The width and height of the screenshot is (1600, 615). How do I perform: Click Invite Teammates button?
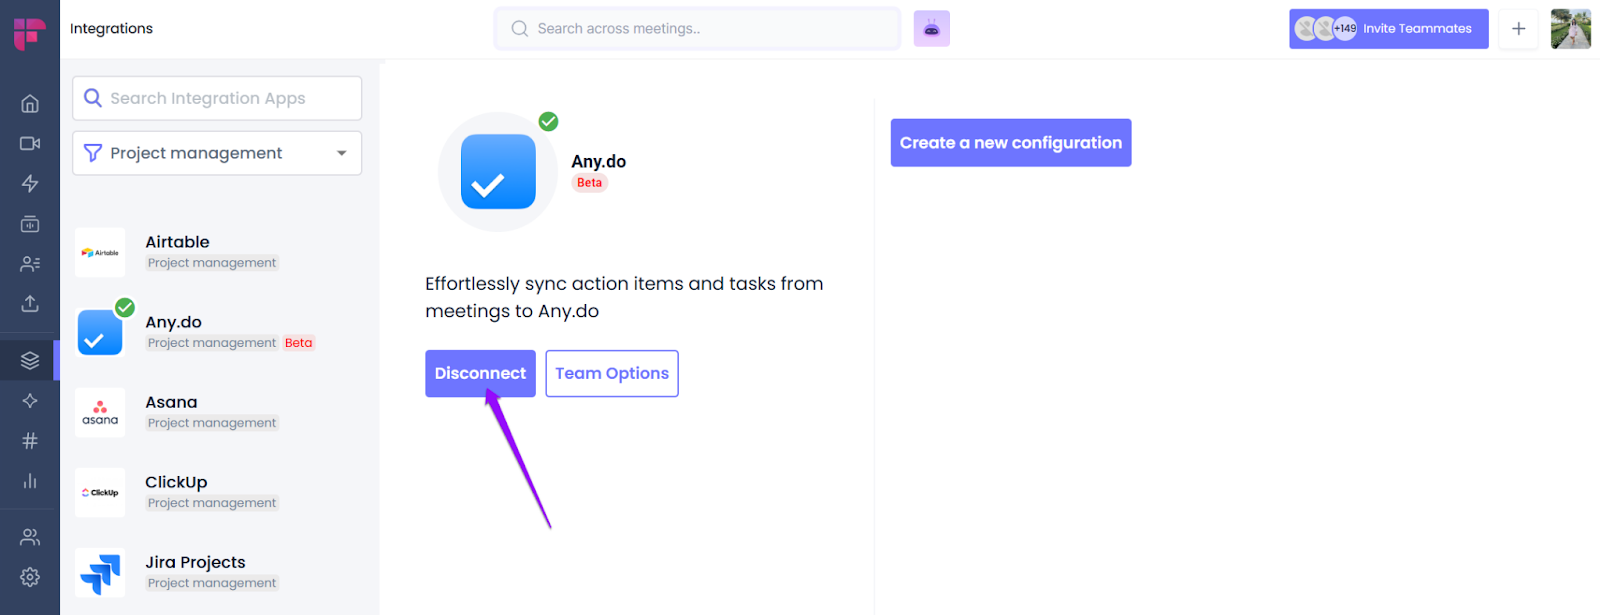click(1389, 29)
